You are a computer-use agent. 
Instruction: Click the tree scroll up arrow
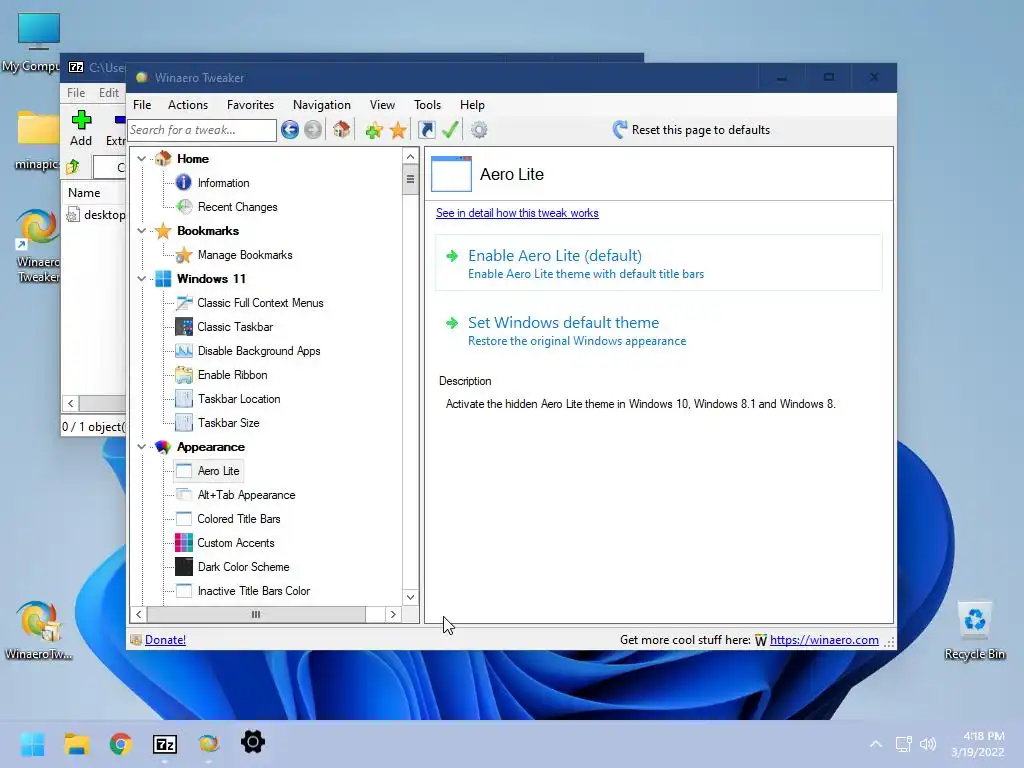[x=410, y=157]
